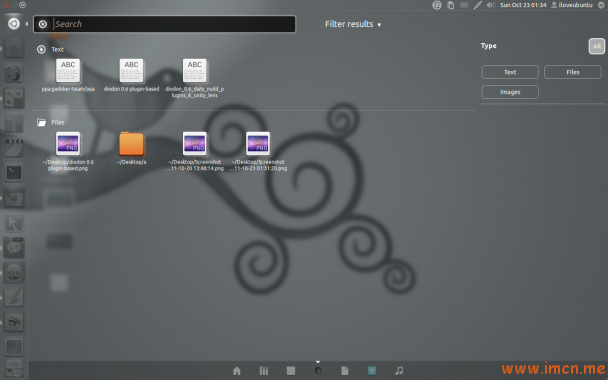Switch to the Diodon clipboard lens
This screenshot has width=608, height=380.
[x=318, y=371]
